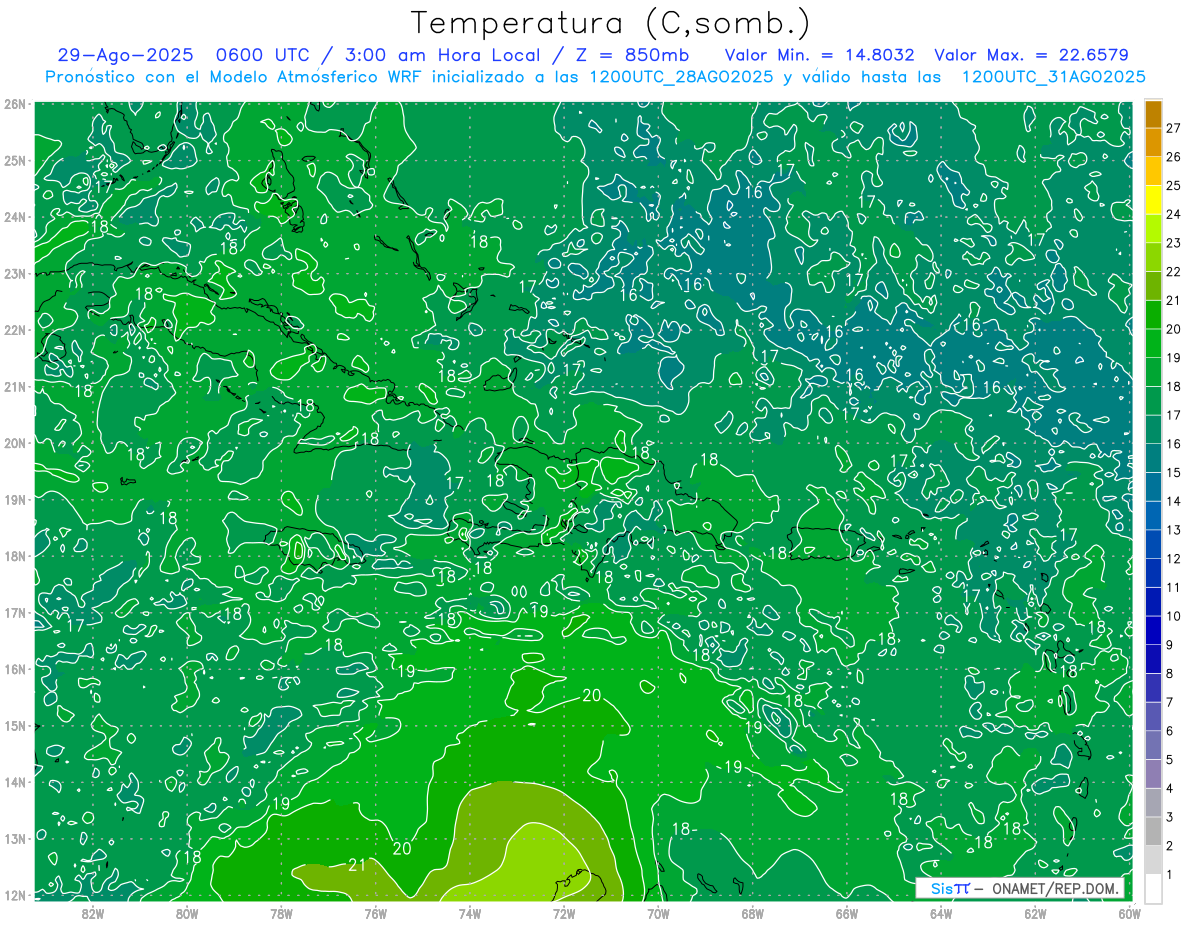
Task: Click the "17N" latitude axis label
Action: 14,613
